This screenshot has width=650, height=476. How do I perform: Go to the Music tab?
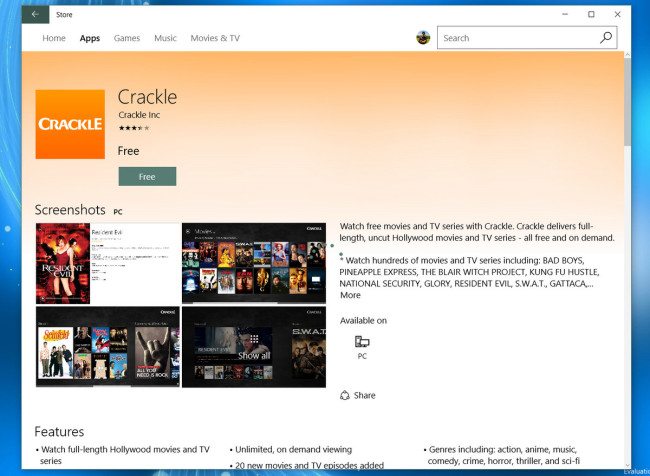click(x=165, y=38)
